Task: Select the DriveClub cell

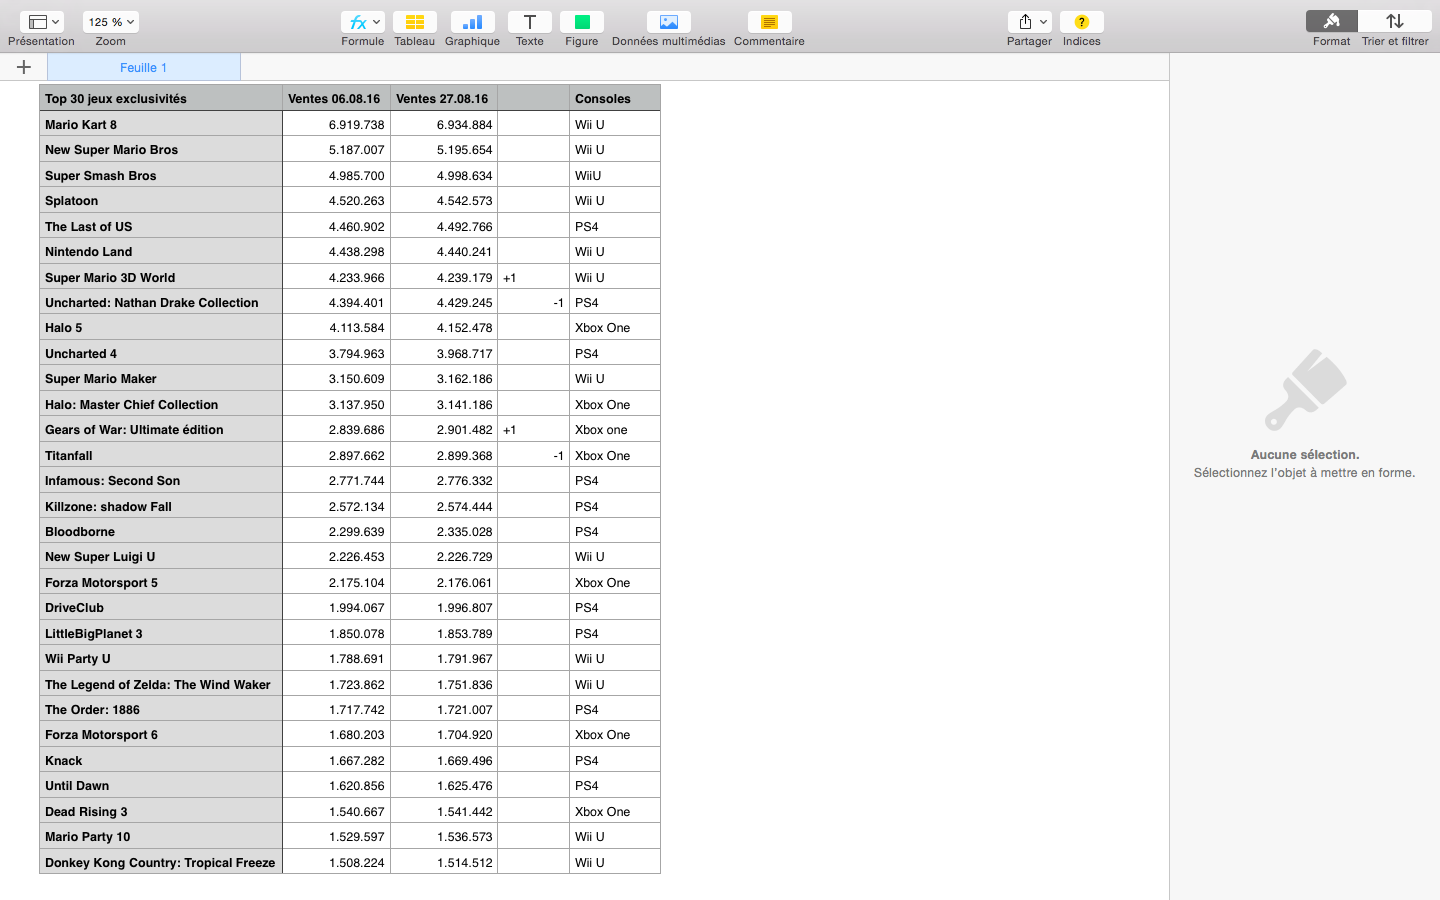Action: click(161, 607)
